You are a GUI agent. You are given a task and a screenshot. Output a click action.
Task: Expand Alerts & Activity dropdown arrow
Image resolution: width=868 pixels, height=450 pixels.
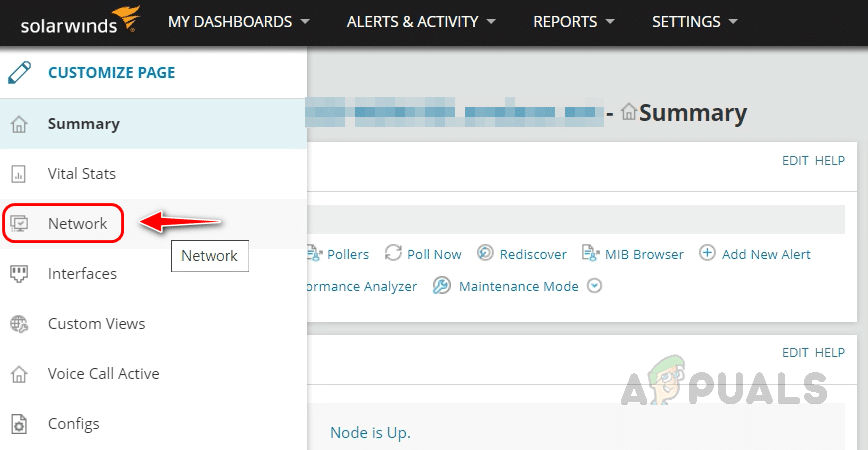(490, 22)
